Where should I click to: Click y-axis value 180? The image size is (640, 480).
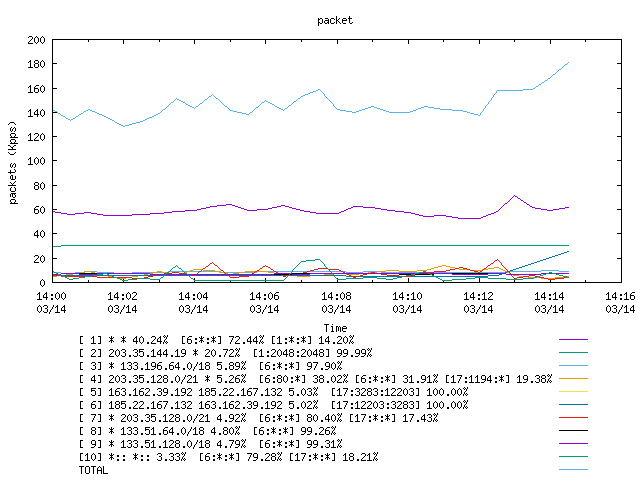(36, 64)
